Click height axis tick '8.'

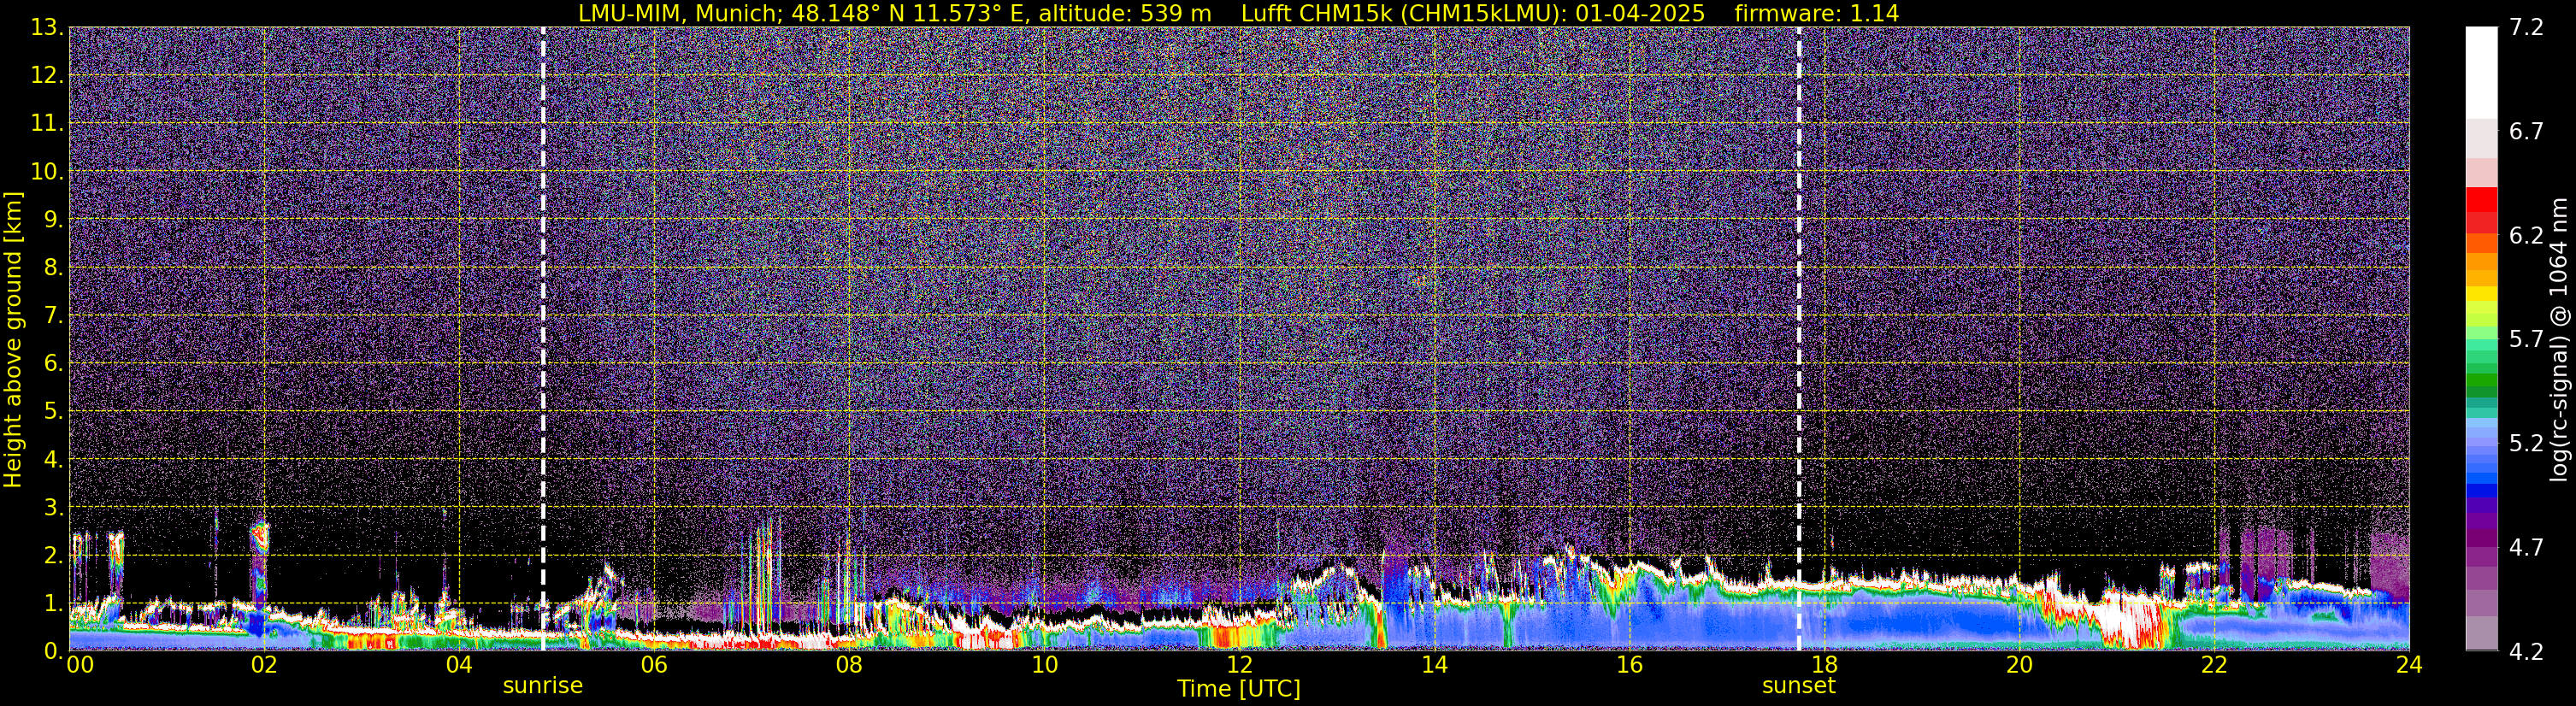53,268
